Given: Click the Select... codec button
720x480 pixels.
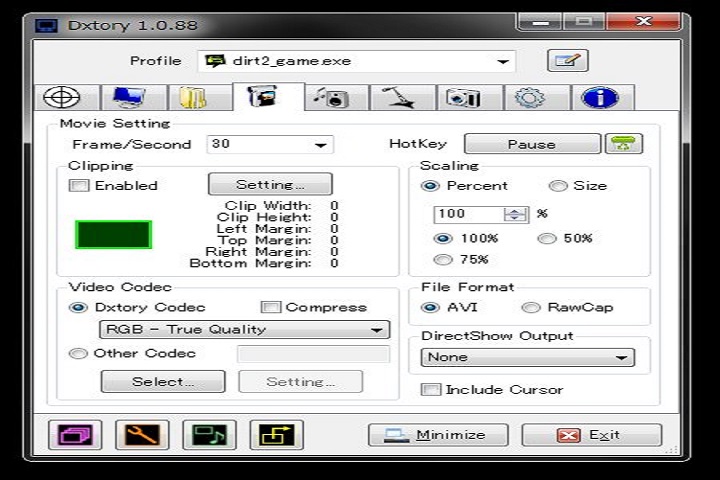Looking at the screenshot, I should 163,381.
